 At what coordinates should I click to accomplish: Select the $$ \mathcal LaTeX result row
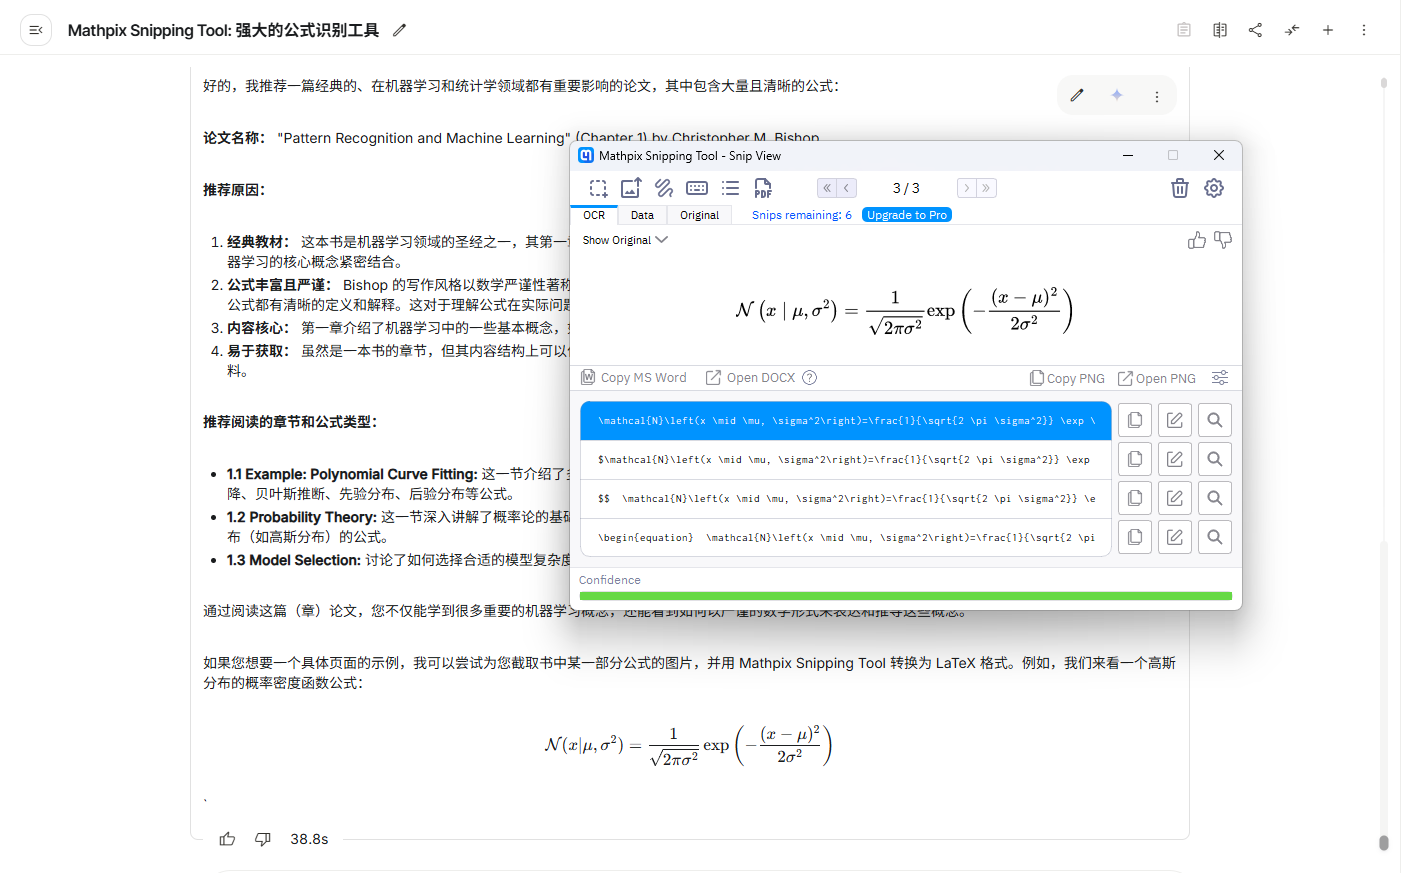point(846,499)
